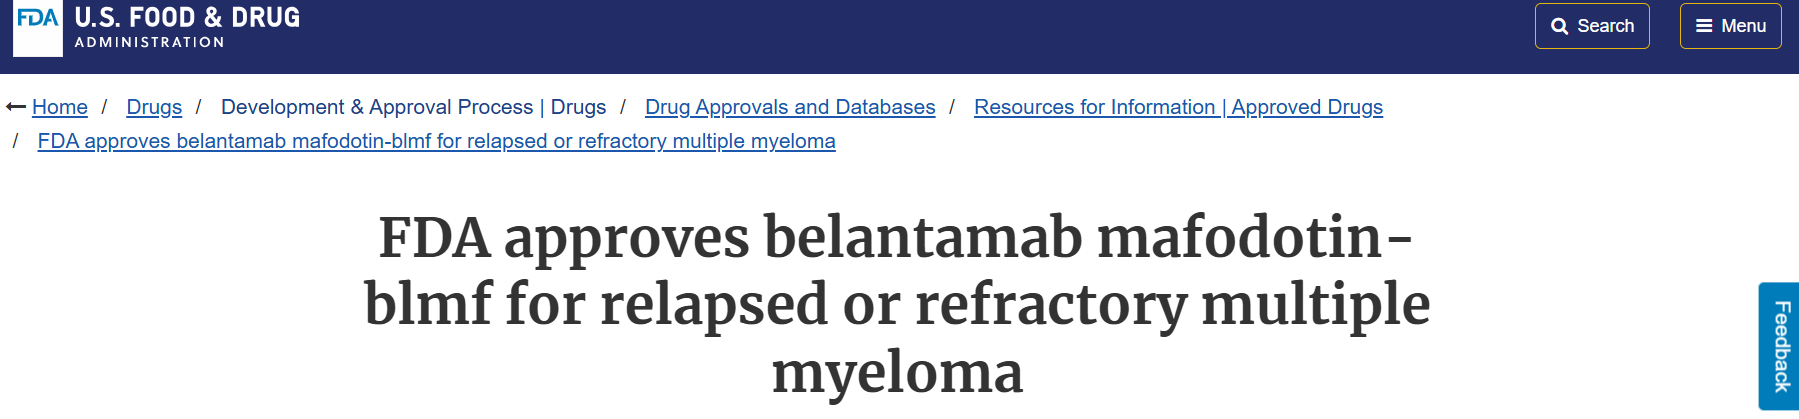
Task: Click the back arrow beside Home
Action: tap(15, 107)
